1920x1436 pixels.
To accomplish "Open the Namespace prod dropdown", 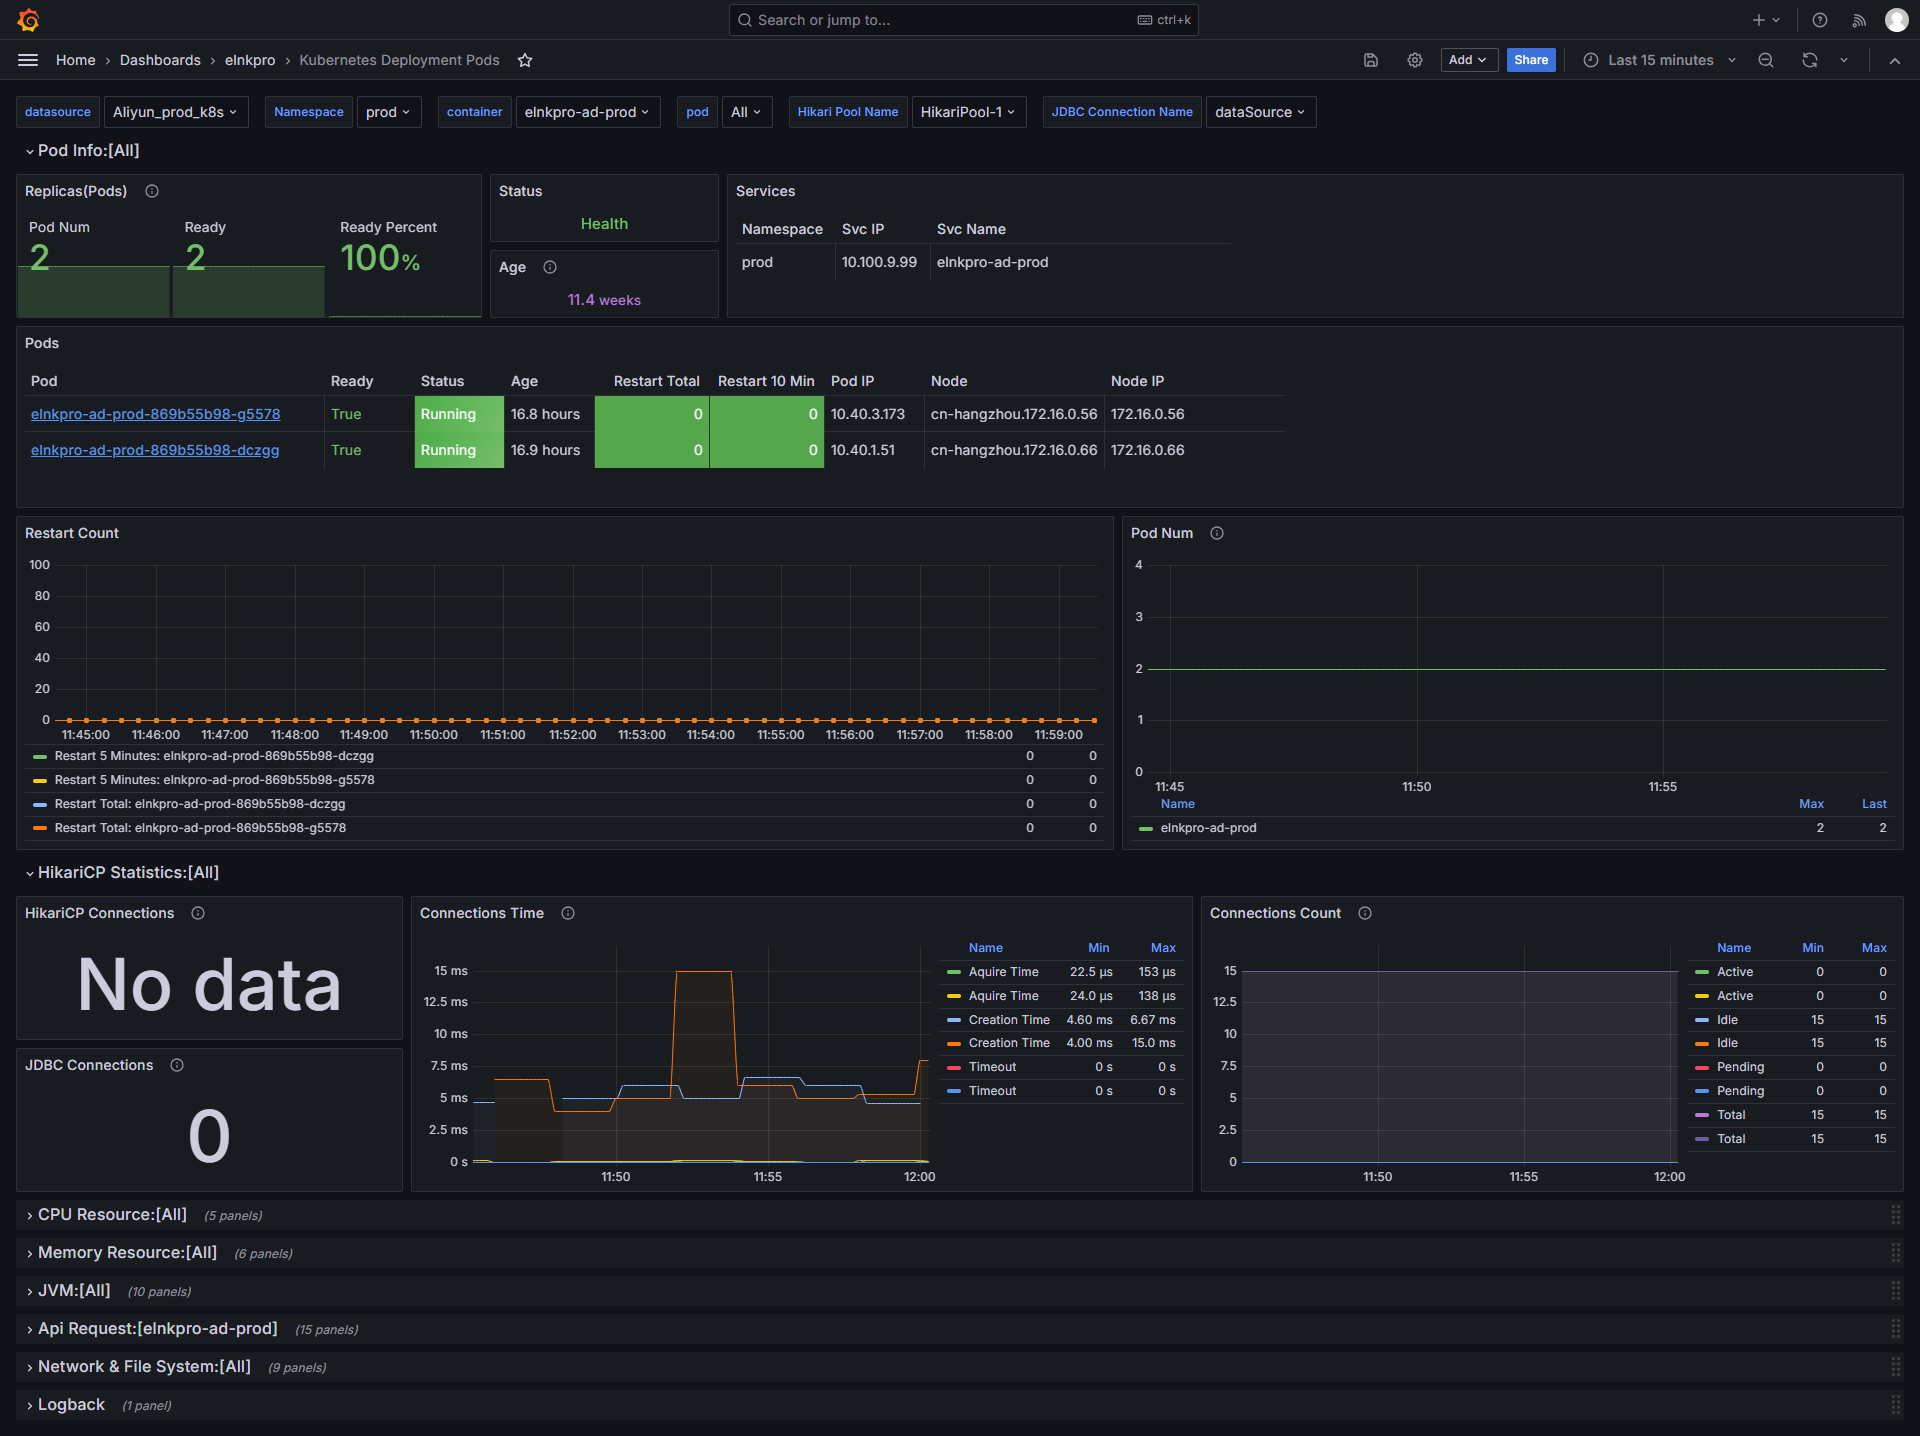I will [388, 112].
